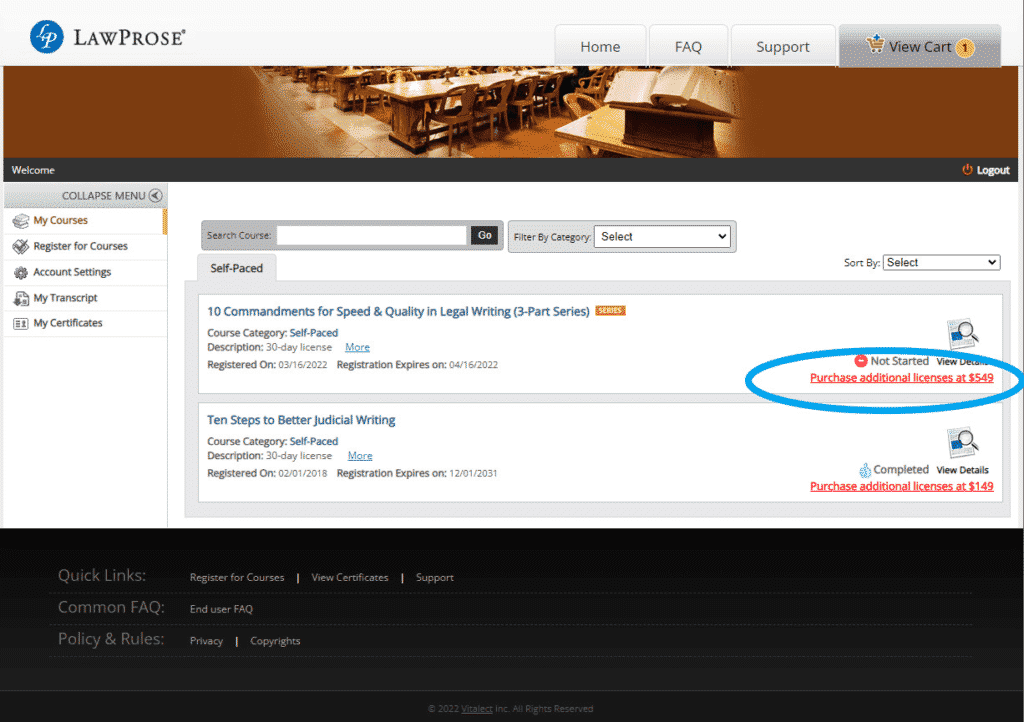
Task: Click View Details icon for Ten Steps course
Action: point(963,442)
